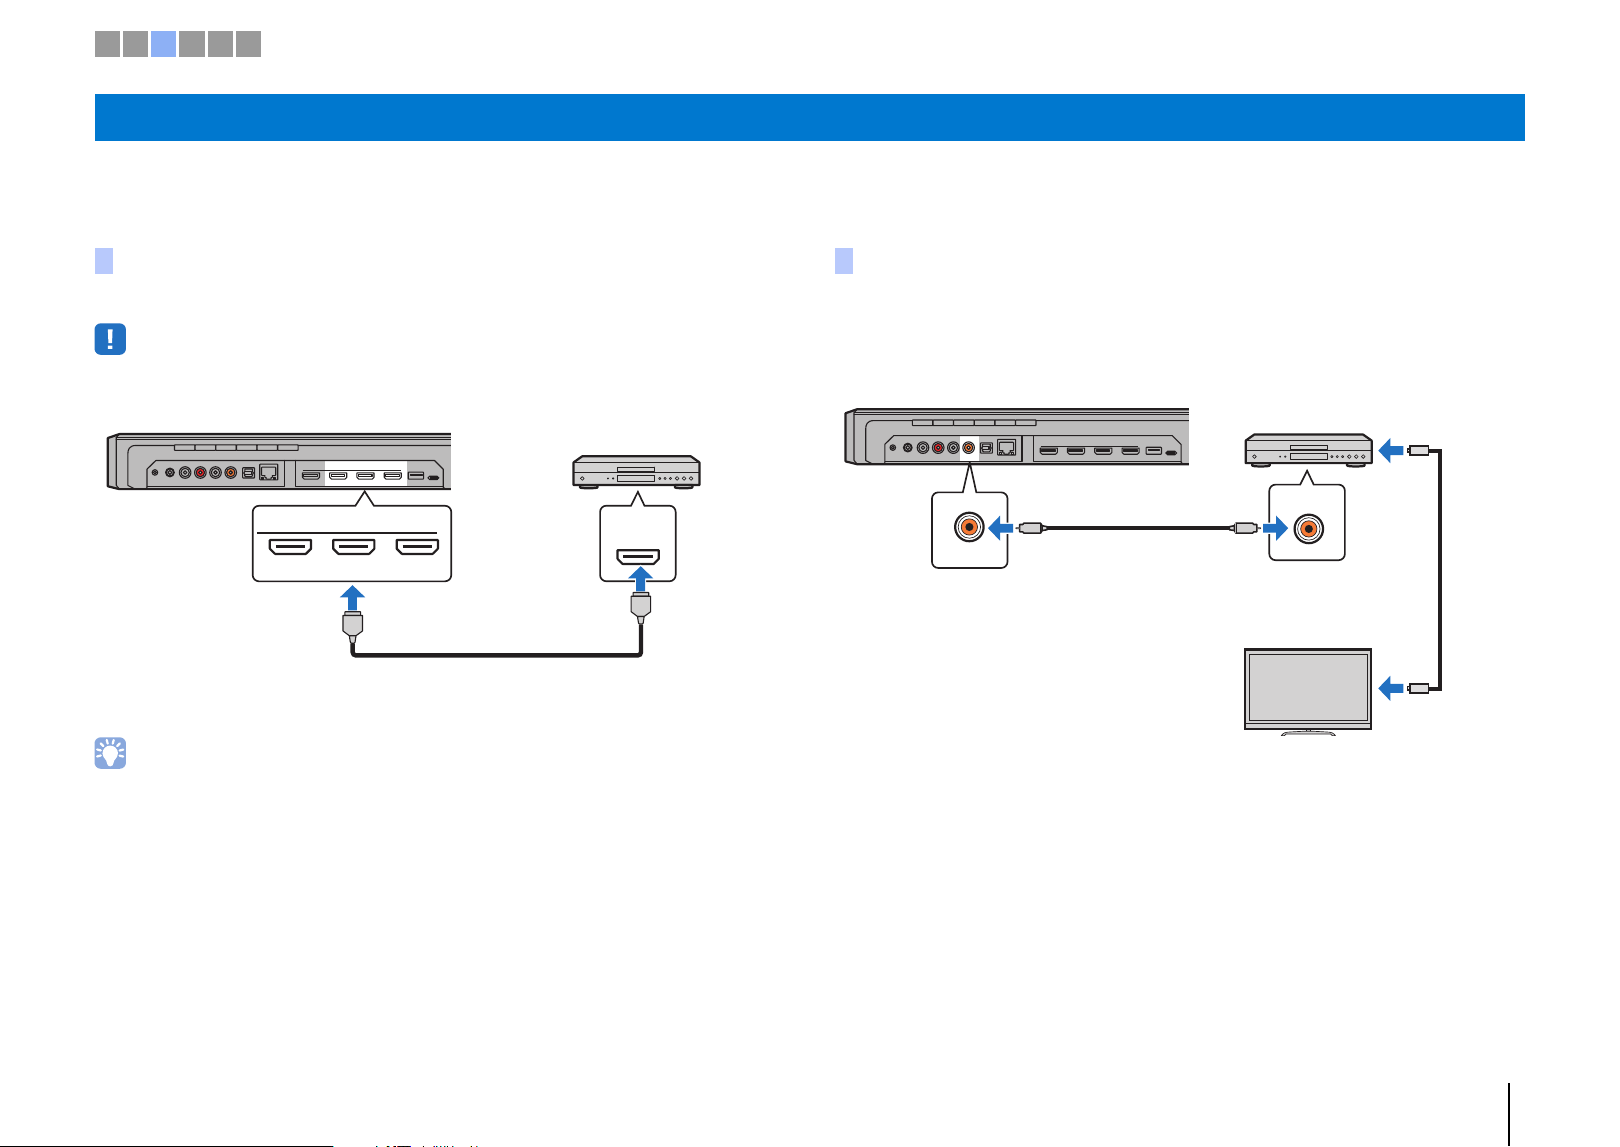Click the playback device in the left diagram
The height and width of the screenshot is (1147, 1620).
click(x=636, y=472)
